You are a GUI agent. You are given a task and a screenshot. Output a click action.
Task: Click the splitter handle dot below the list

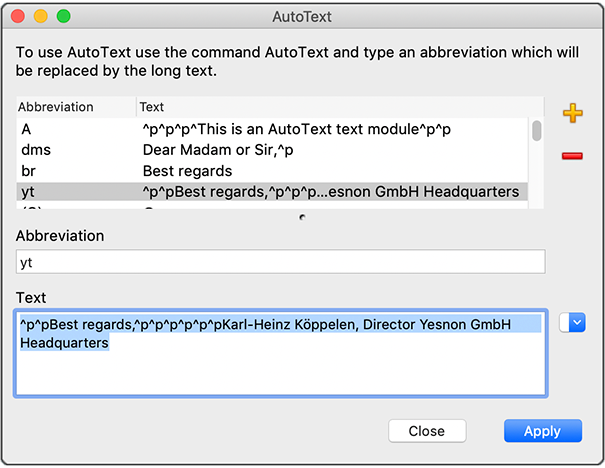[302, 216]
